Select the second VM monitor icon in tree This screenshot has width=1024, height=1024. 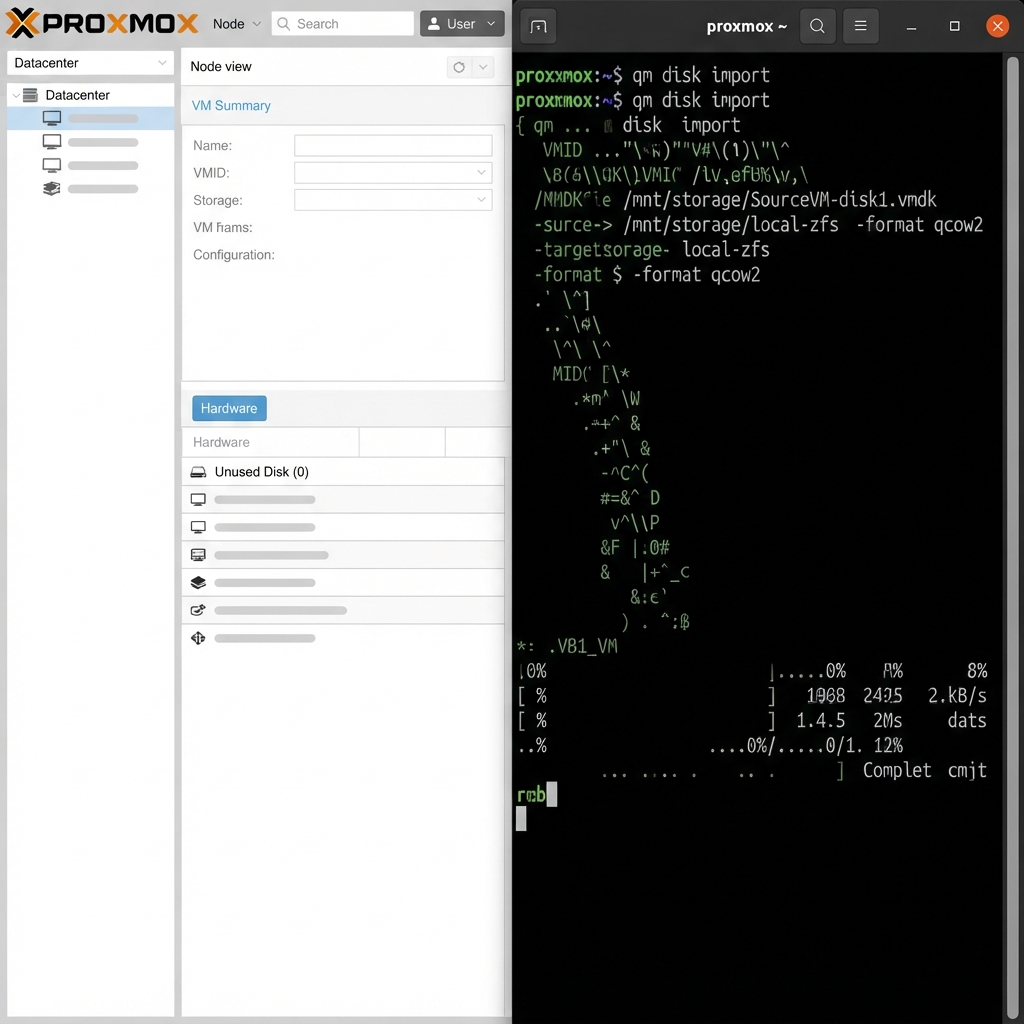pos(52,142)
